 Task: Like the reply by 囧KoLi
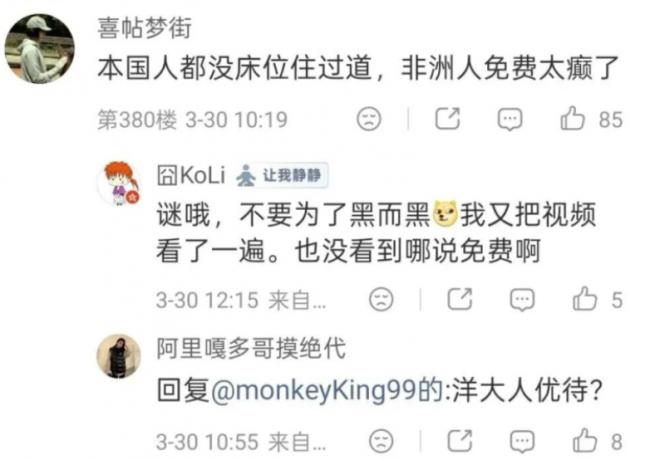[585, 299]
